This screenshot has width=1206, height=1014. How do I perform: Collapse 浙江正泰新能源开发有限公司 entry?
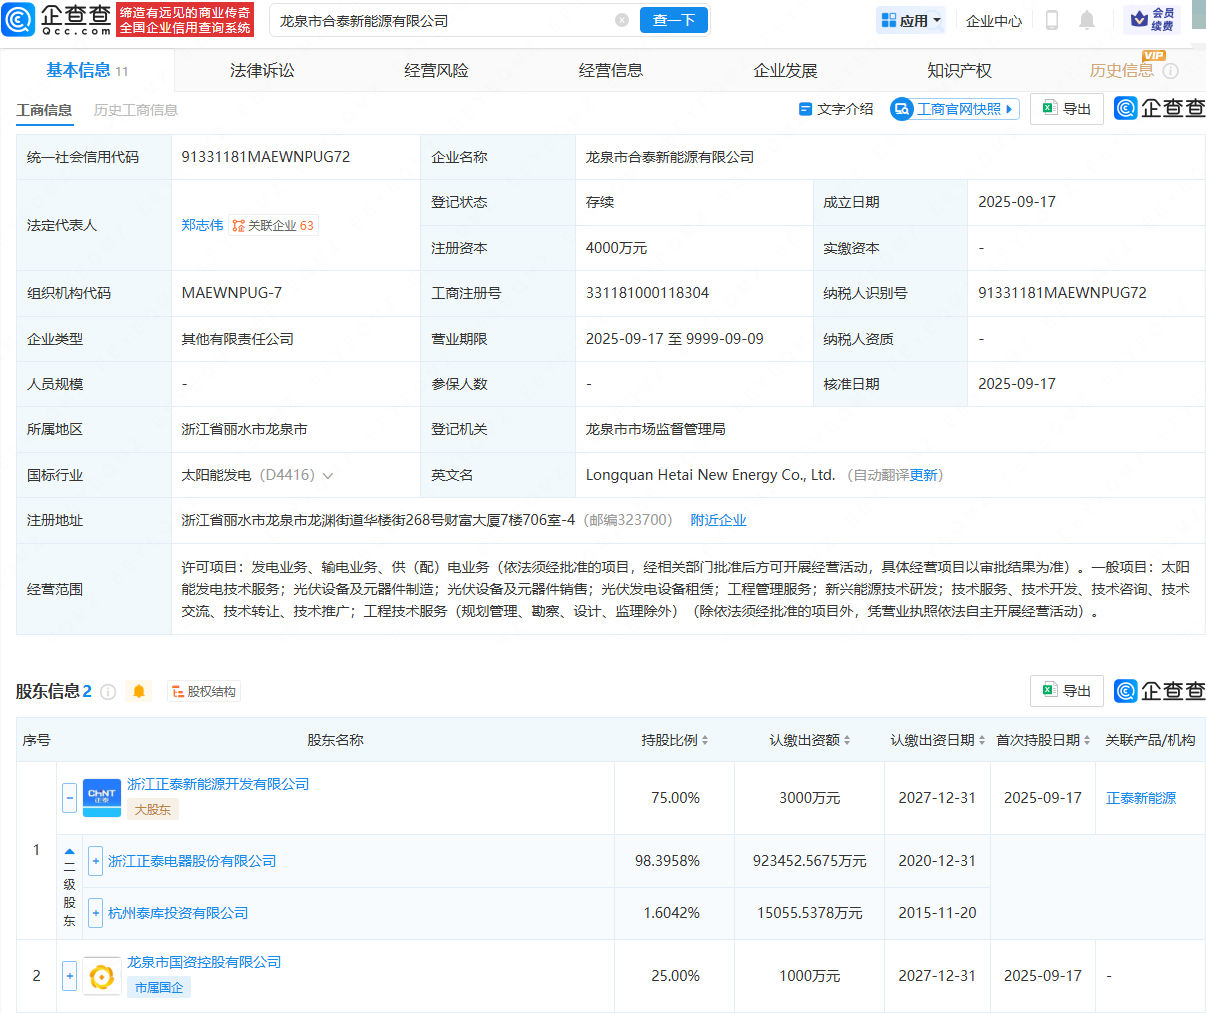pos(69,798)
